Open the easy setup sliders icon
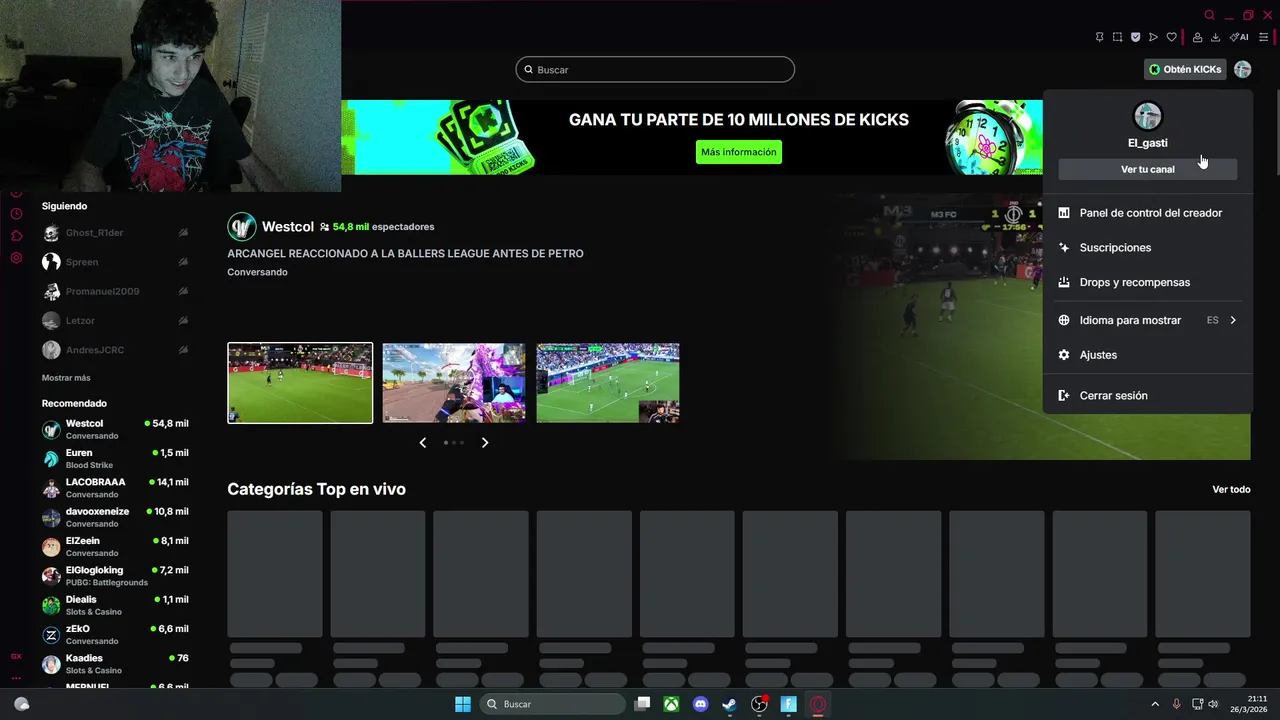The width and height of the screenshot is (1280, 720). tap(1263, 37)
